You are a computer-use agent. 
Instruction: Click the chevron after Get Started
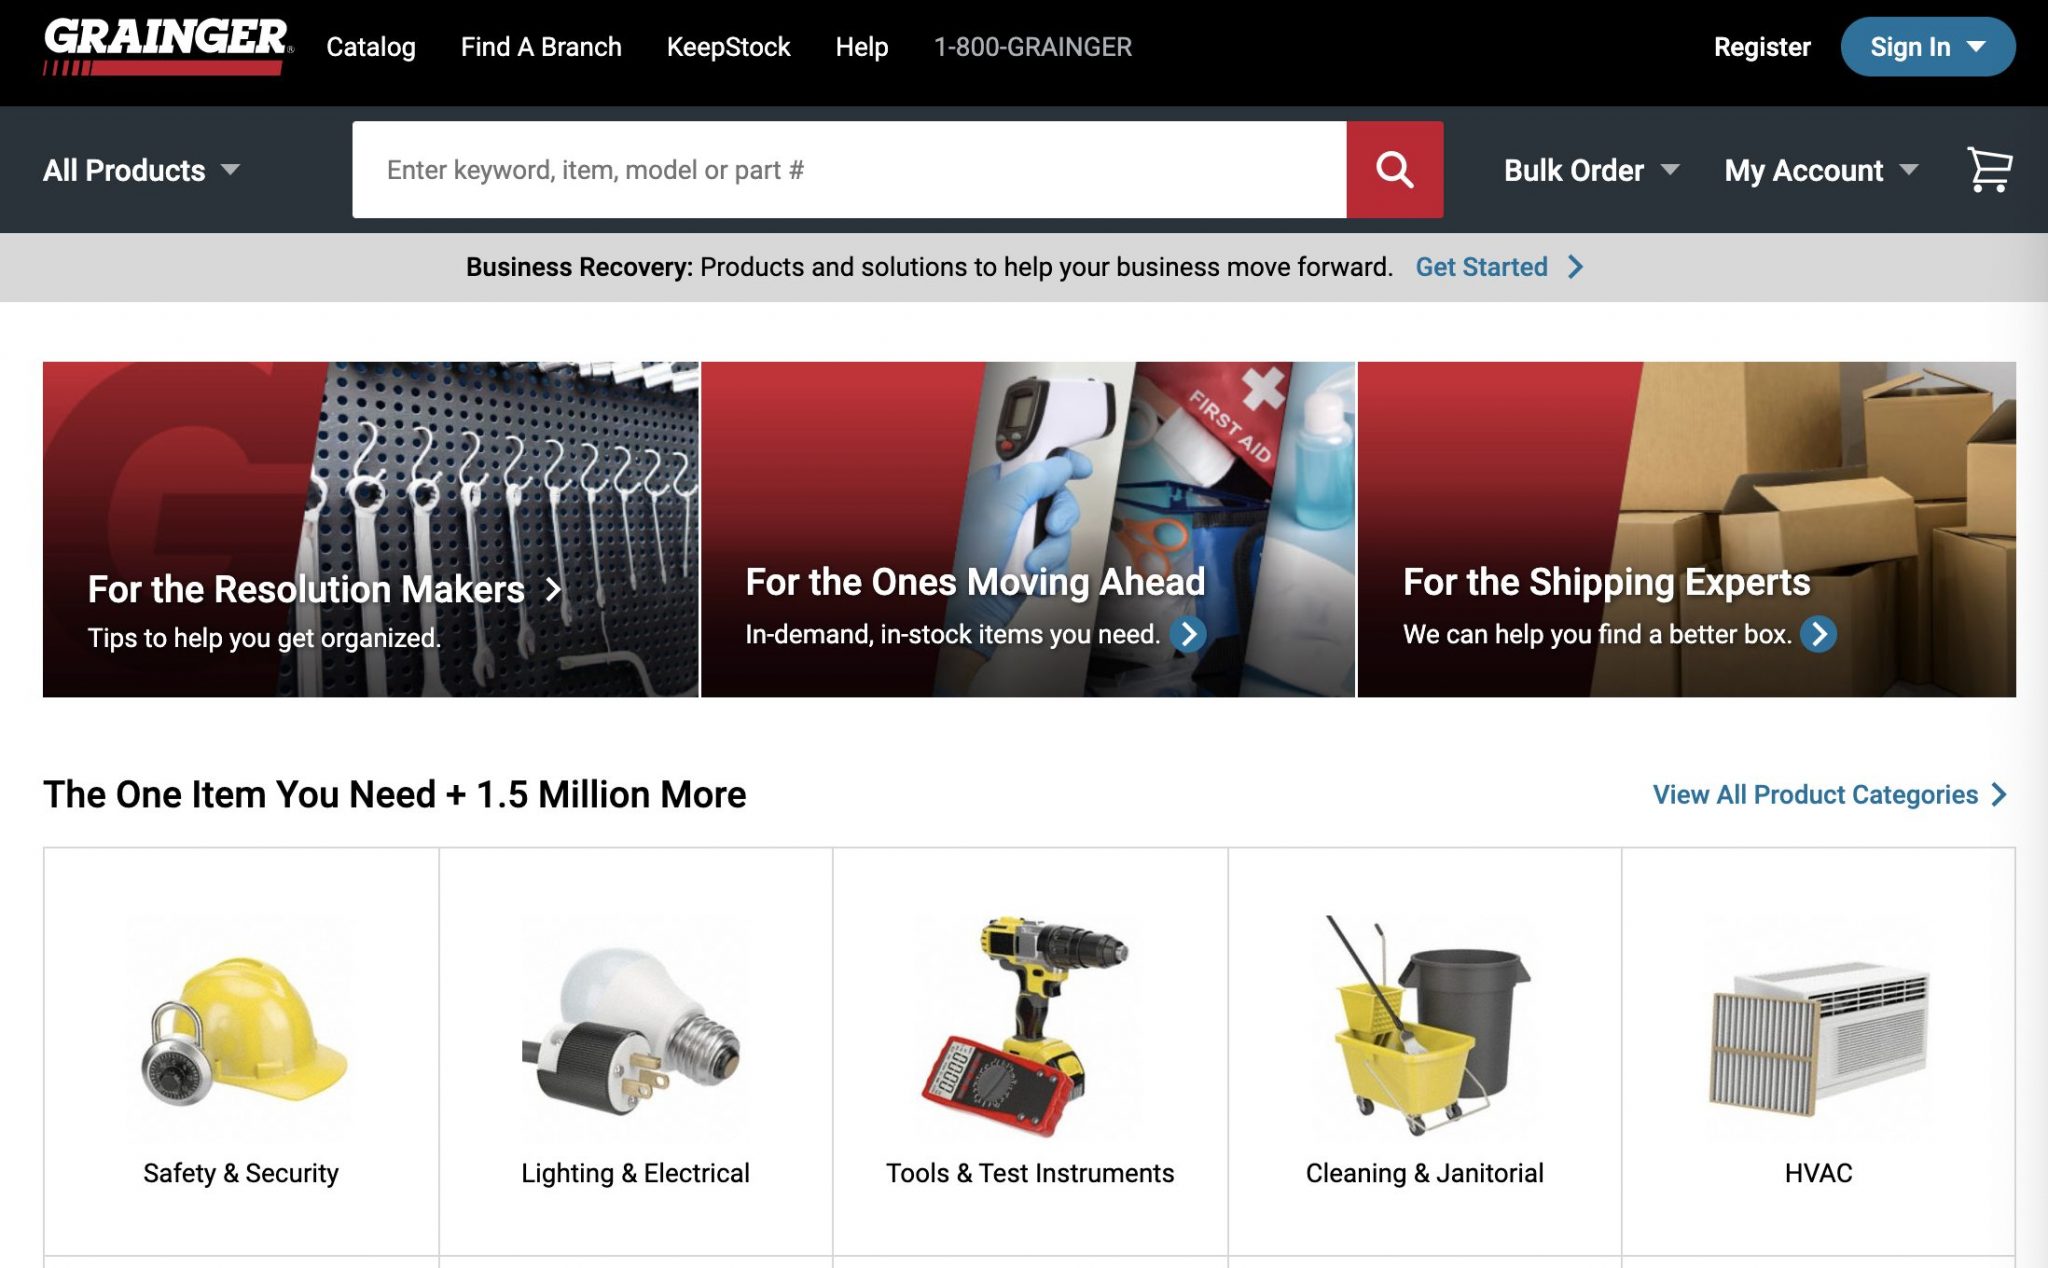point(1575,267)
